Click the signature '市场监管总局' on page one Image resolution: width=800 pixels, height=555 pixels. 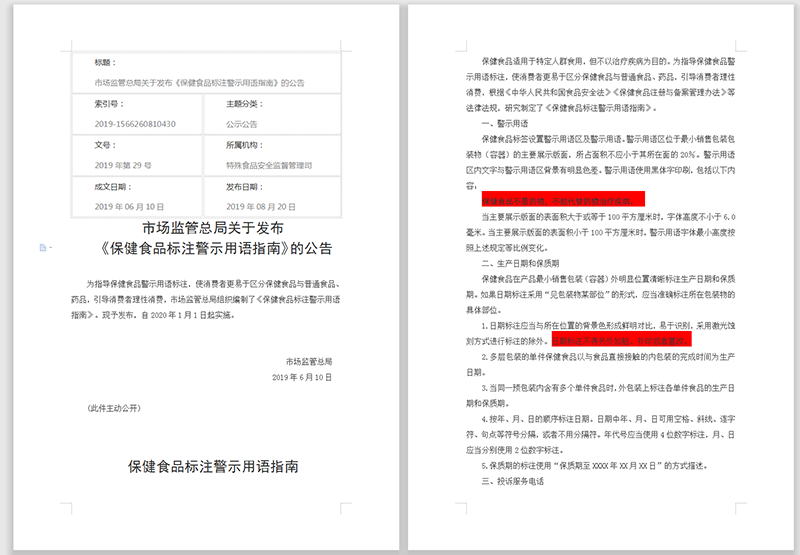309,362
